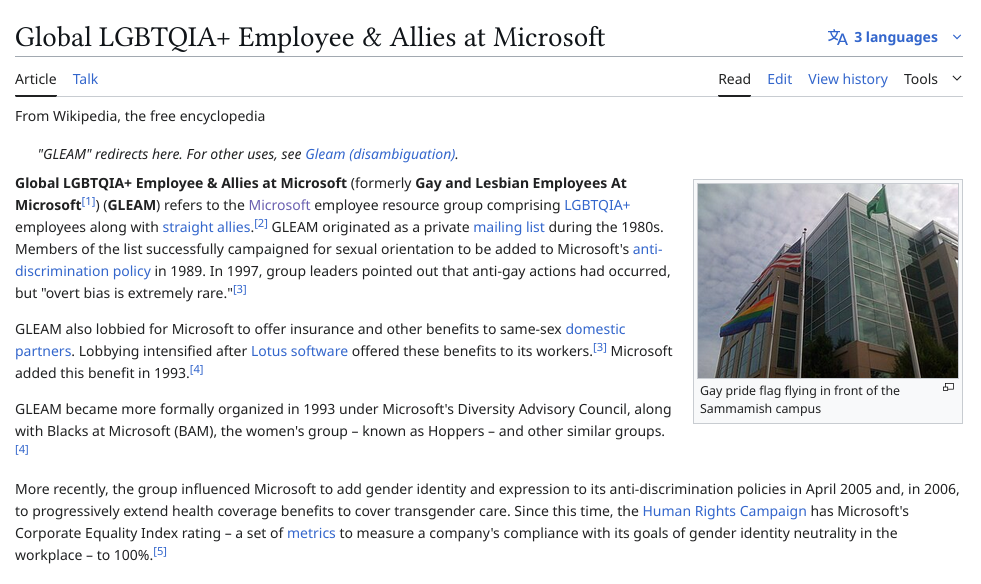
Task: Follow the Gleam (disambiguation) link
Action: coord(380,154)
